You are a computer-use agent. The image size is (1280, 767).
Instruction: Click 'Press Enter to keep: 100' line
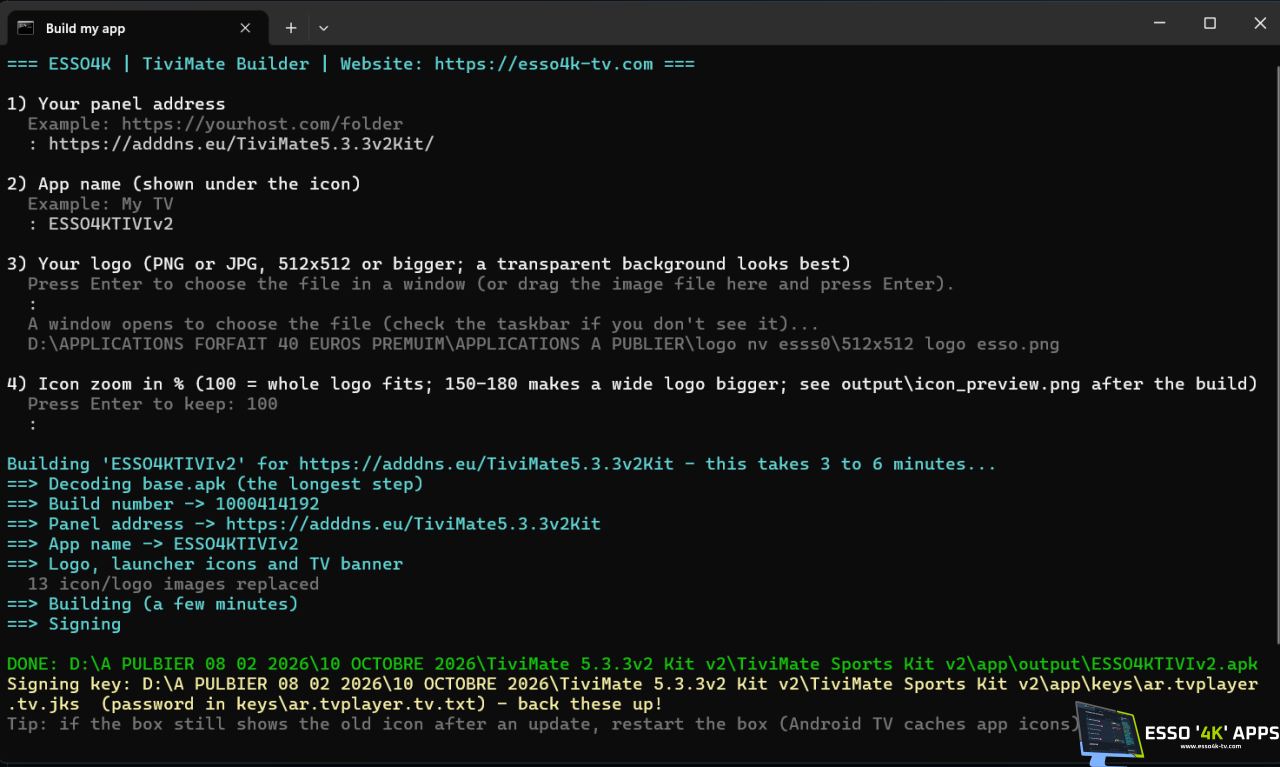(x=153, y=404)
